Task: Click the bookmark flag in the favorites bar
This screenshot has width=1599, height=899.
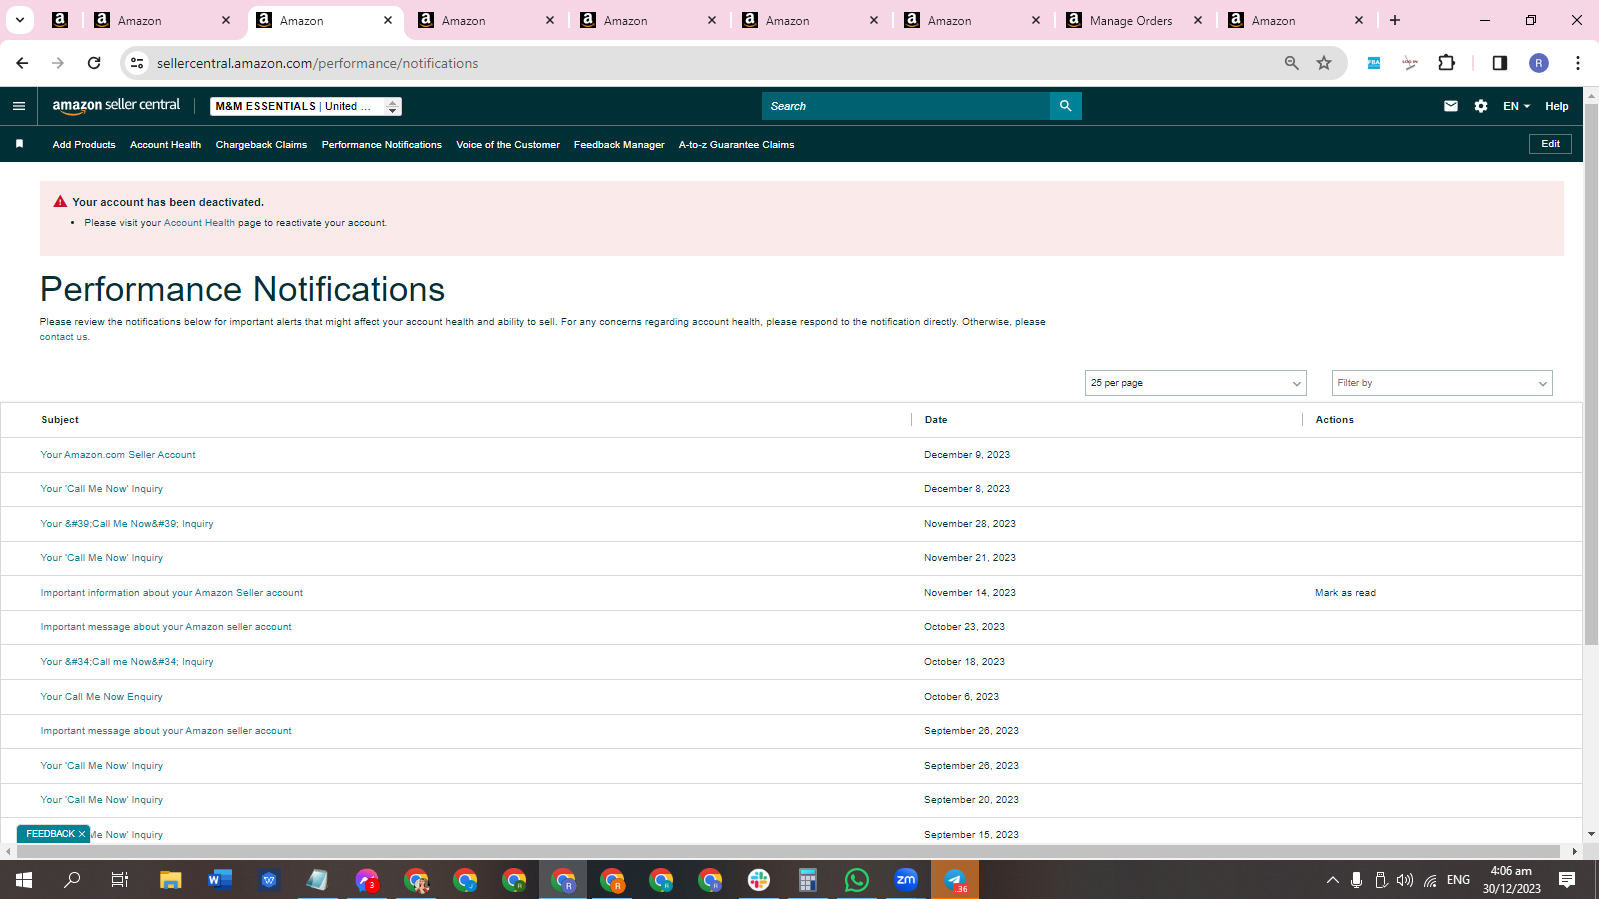Action: pyautogui.click(x=19, y=144)
